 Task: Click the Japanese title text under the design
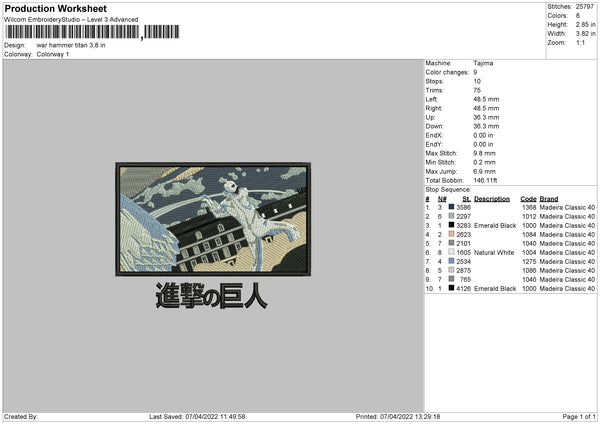click(x=211, y=296)
